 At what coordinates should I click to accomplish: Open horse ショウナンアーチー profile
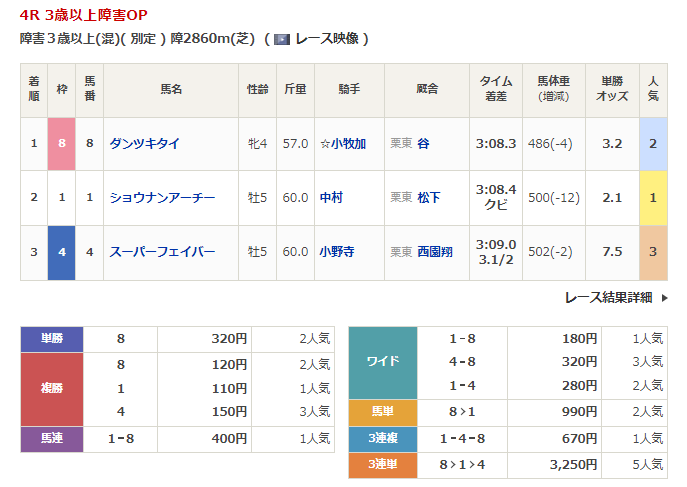pyautogui.click(x=162, y=198)
